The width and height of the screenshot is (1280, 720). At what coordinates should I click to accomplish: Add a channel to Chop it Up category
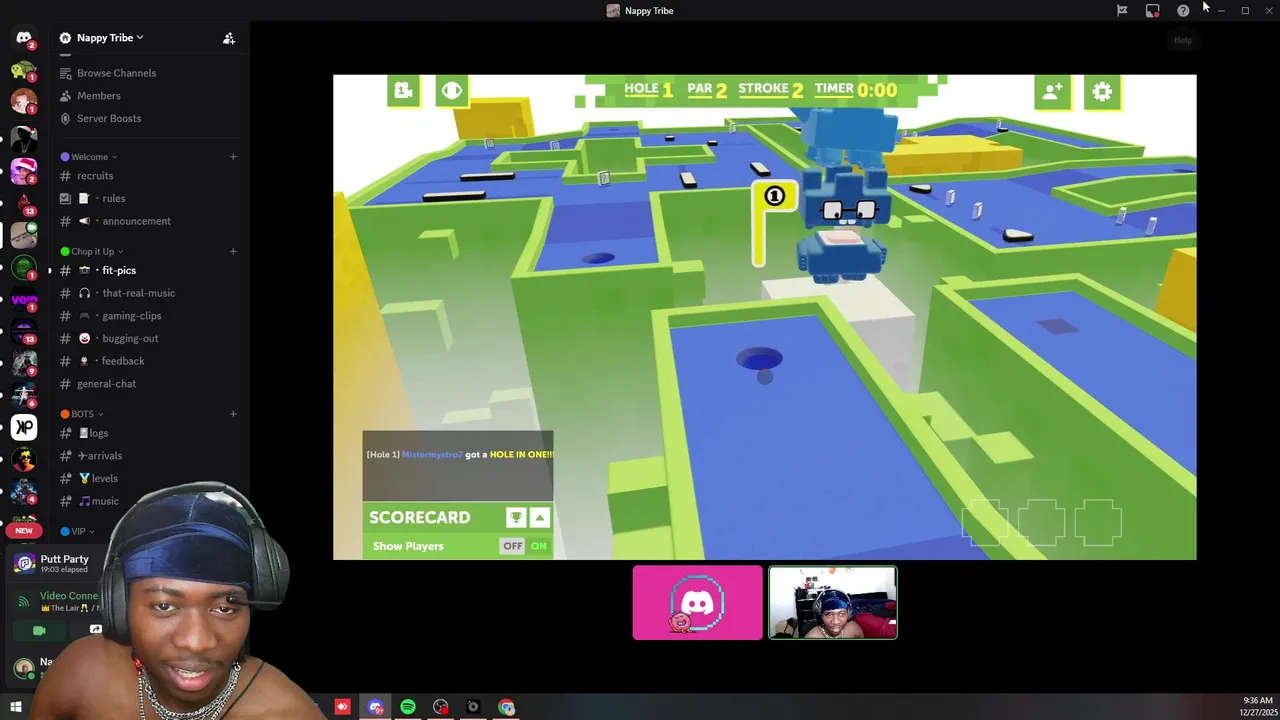[x=233, y=252]
